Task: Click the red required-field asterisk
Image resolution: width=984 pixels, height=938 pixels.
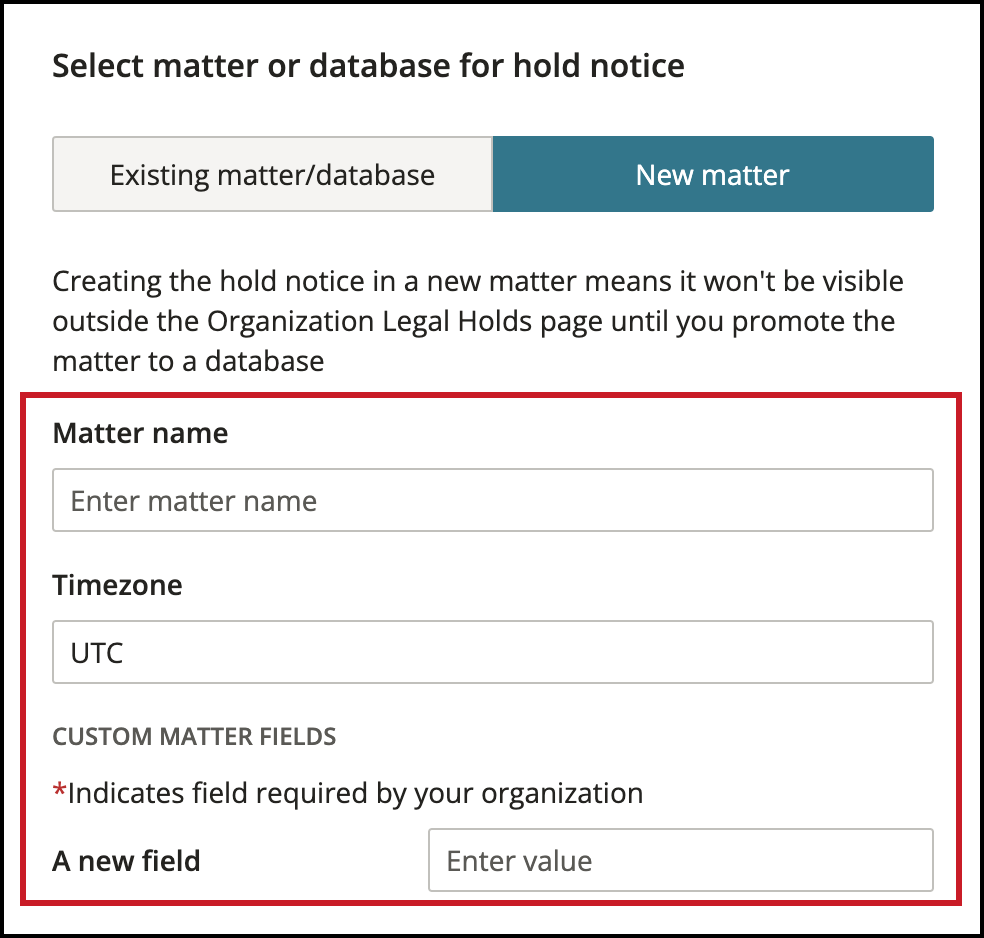Action: [60, 790]
